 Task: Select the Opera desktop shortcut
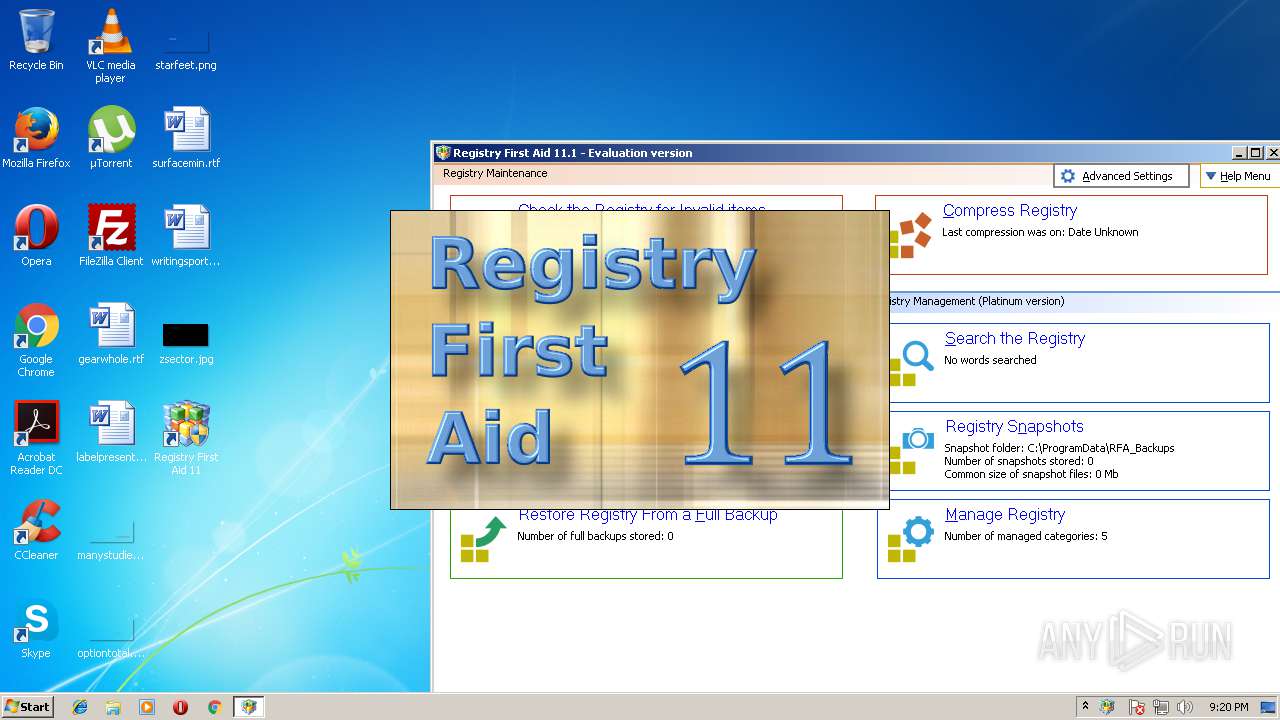tap(36, 236)
